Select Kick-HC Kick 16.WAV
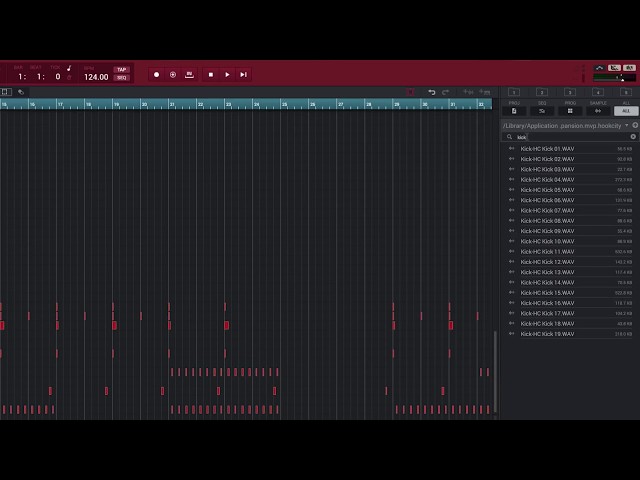This screenshot has height=480, width=640. pos(570,303)
